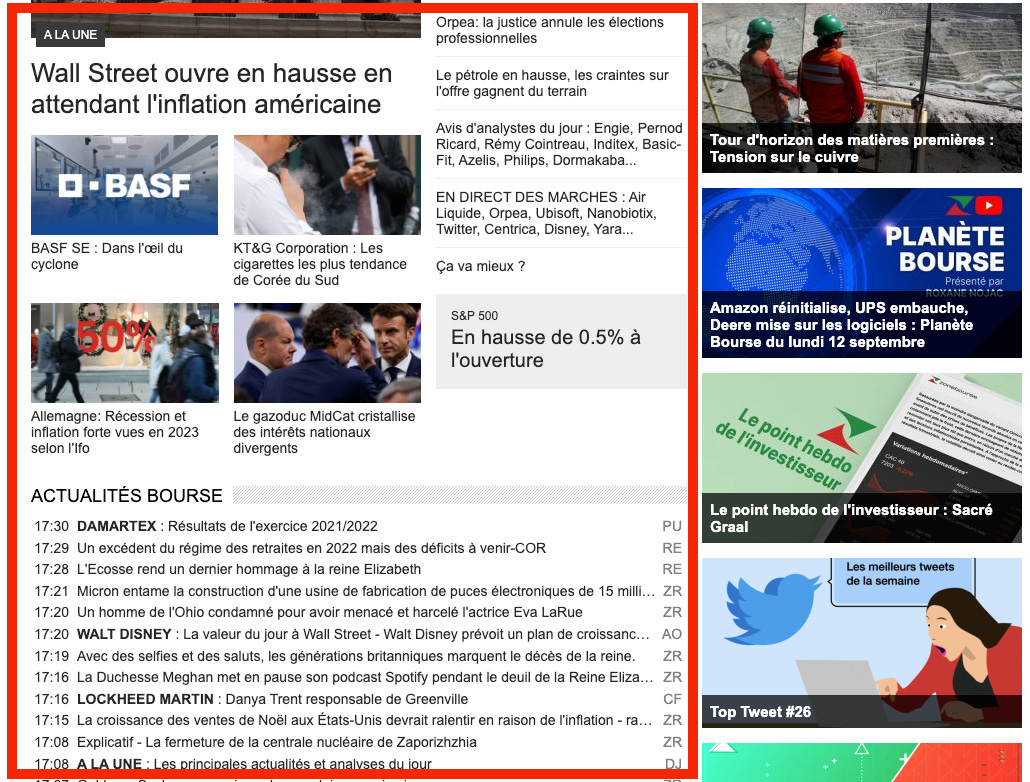Open the Ça va mieux ? link
Screen dimensions: 1030x782
tap(481, 266)
